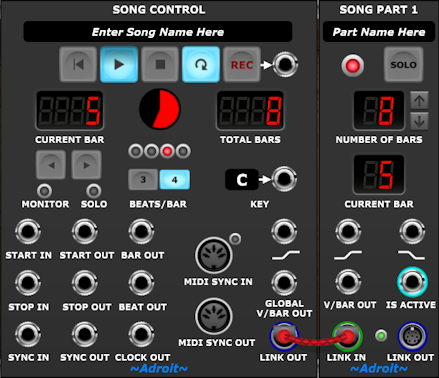Toggle the loop transport button
439x378 pixels.
(x=201, y=64)
